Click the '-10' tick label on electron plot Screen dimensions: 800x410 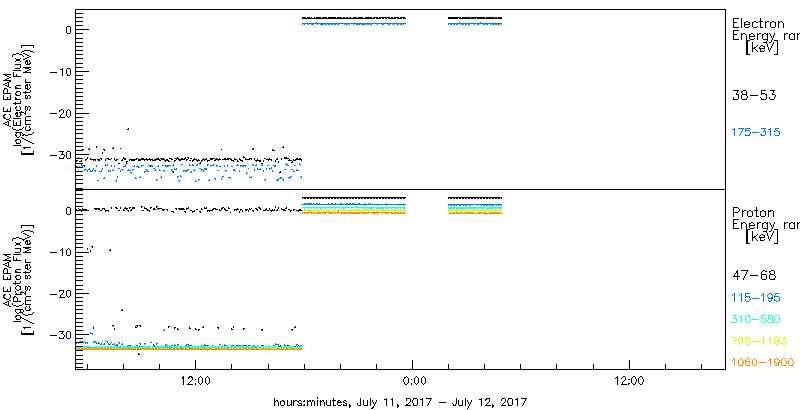click(x=61, y=71)
